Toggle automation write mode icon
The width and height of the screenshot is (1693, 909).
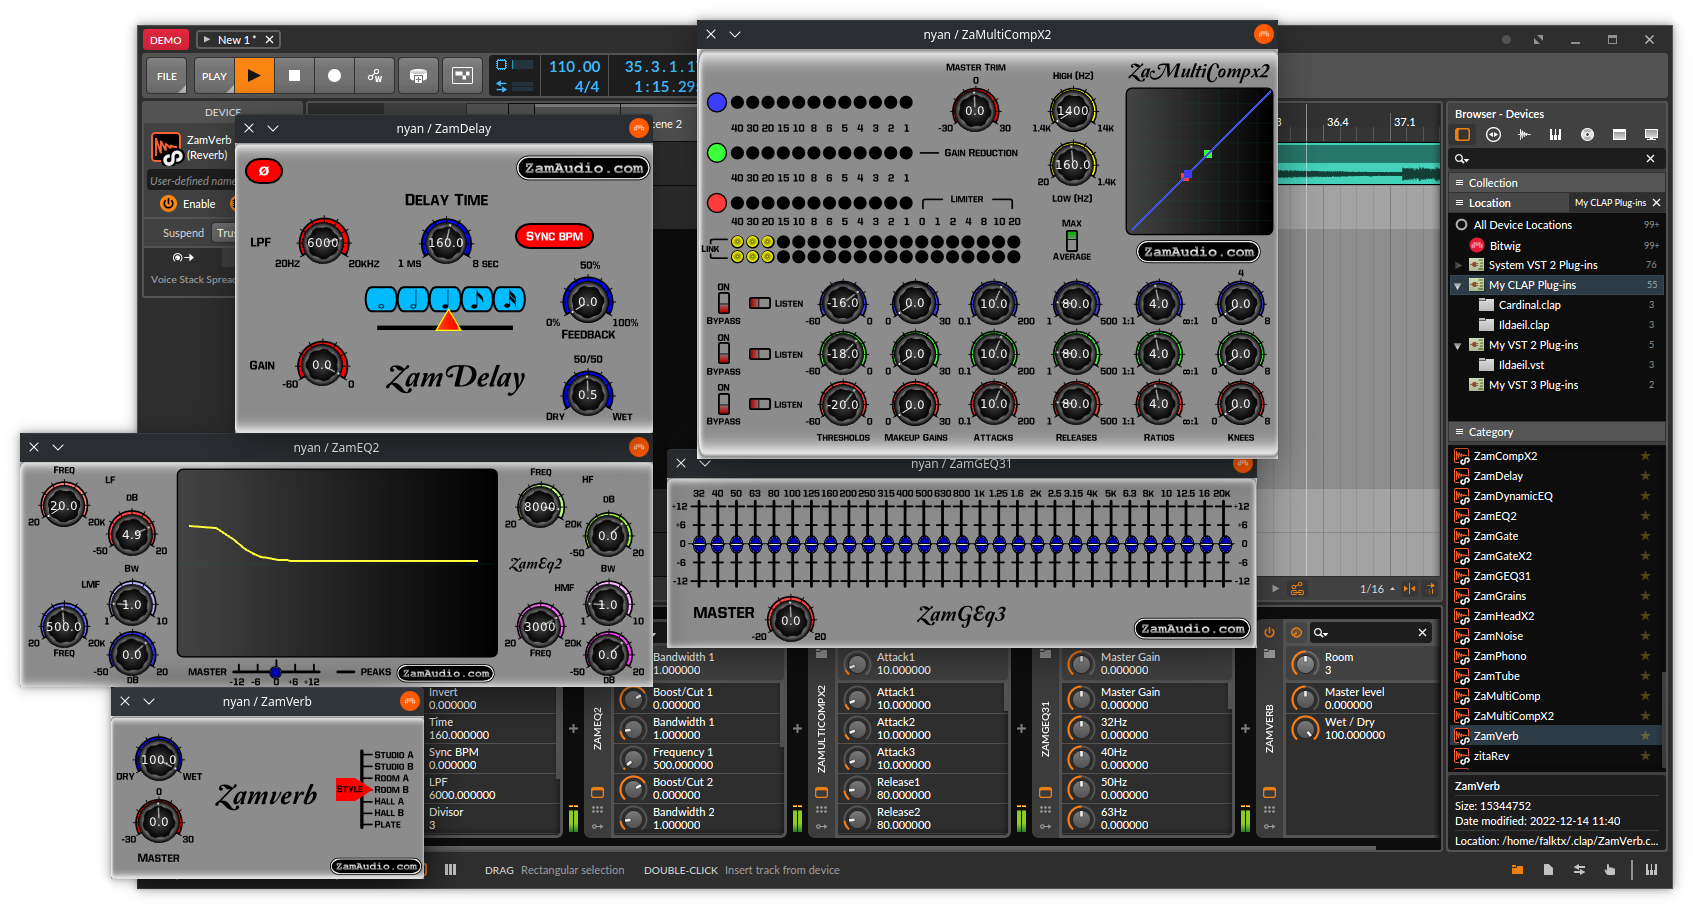(x=375, y=76)
